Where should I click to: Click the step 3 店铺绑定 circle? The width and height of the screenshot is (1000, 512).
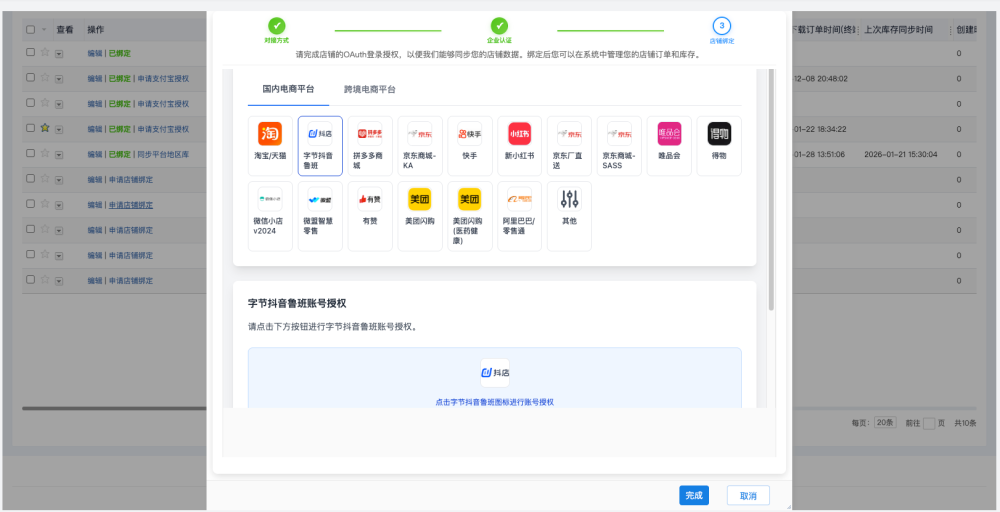click(x=721, y=26)
